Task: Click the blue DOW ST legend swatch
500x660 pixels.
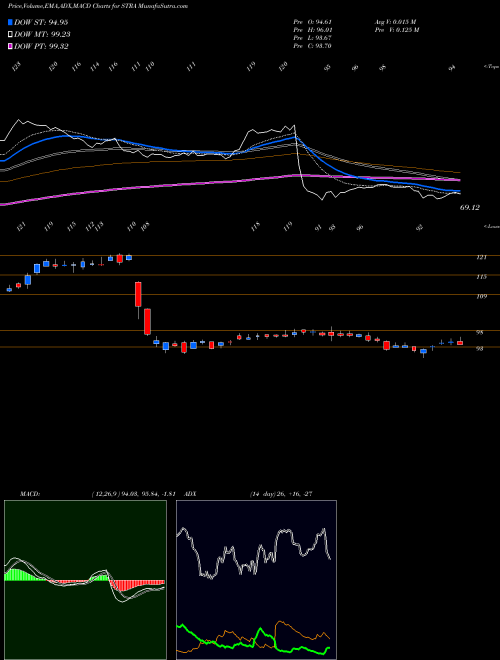Action: (10, 22)
